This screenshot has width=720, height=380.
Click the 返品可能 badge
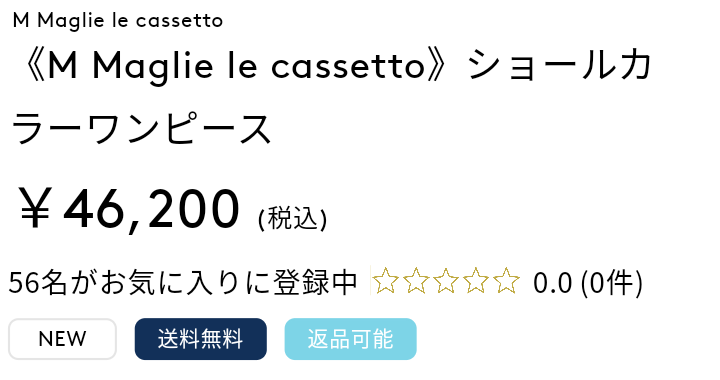350,339
